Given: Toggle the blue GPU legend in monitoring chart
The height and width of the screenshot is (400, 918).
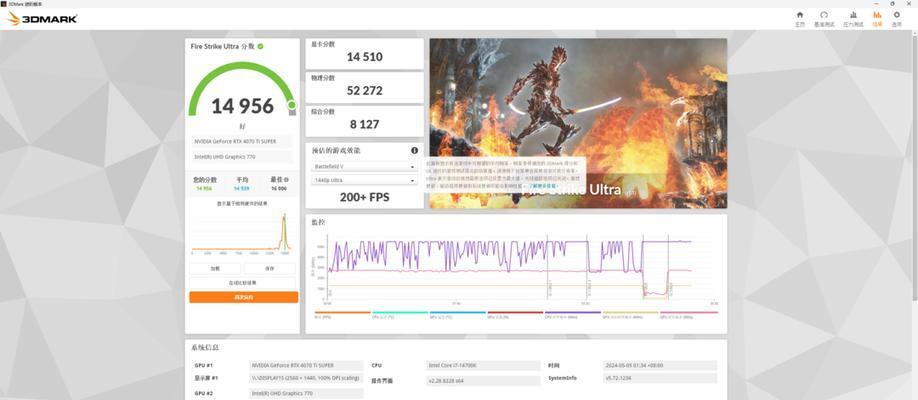Looking at the screenshot, I should [458, 314].
